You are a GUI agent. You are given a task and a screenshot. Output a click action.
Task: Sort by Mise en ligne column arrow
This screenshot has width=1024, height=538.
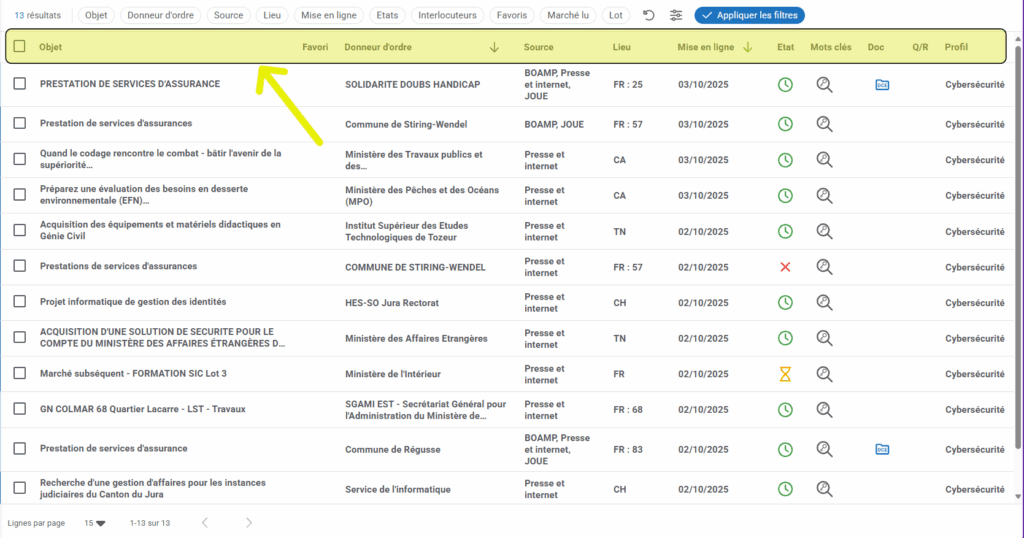click(x=747, y=47)
